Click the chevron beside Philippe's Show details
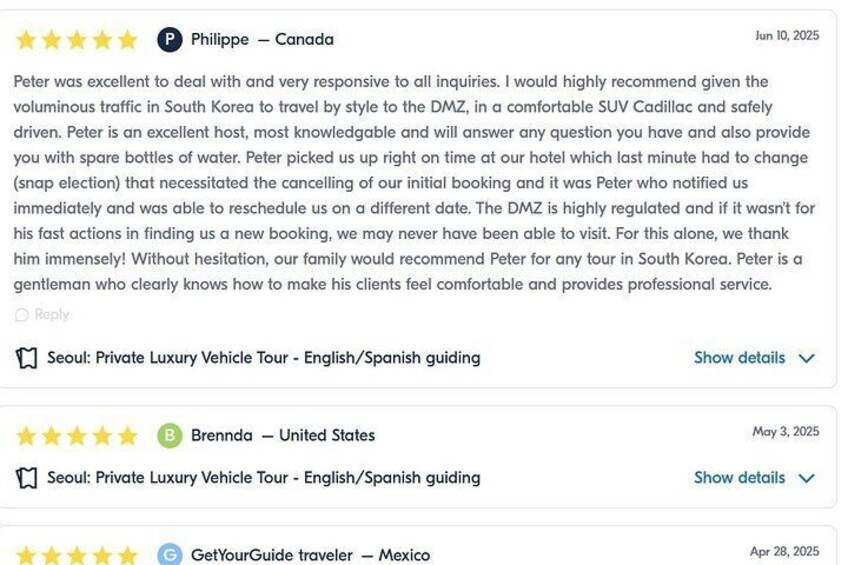Image resolution: width=848 pixels, height=565 pixels. [x=807, y=358]
